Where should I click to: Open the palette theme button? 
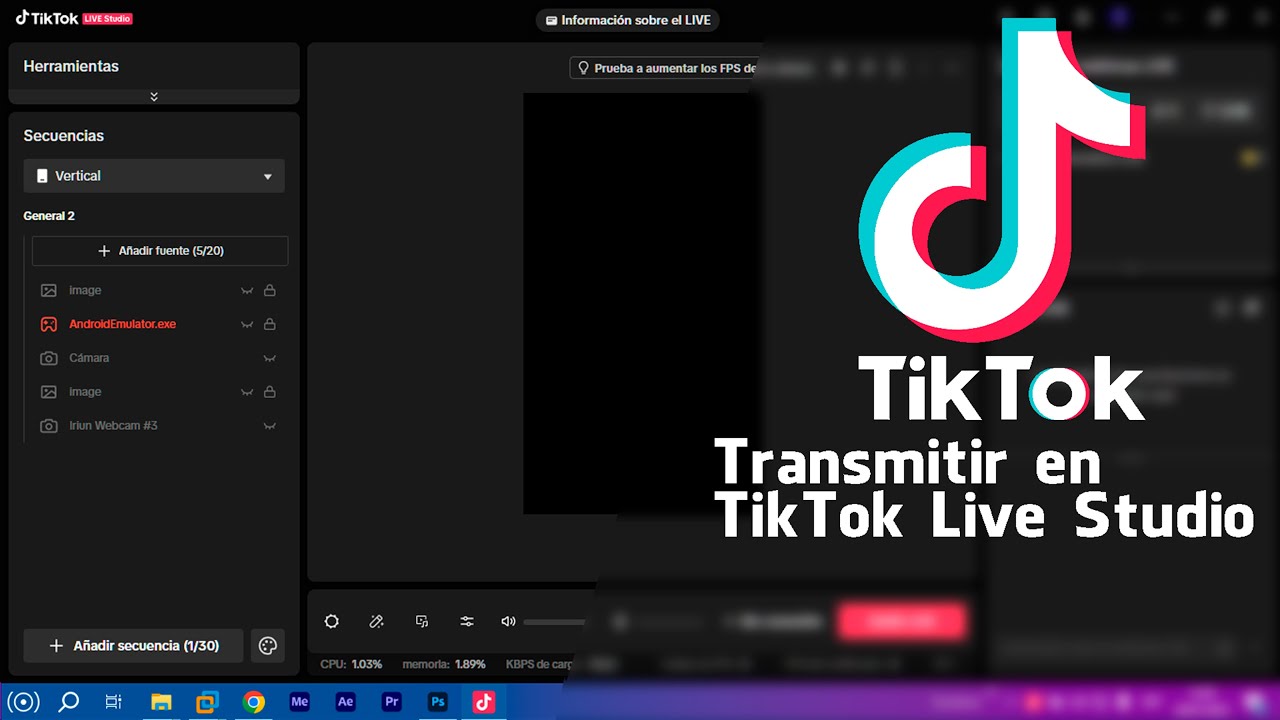[268, 646]
